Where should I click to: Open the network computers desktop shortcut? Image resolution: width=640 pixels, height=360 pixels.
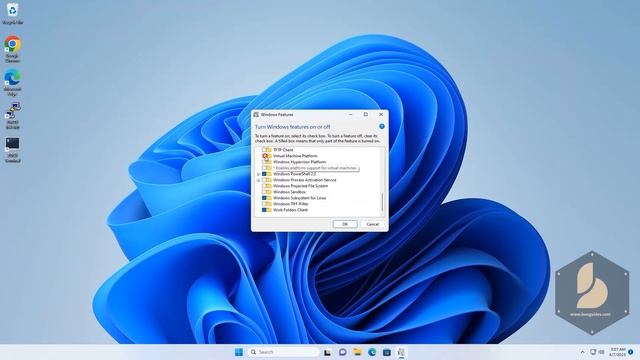13,116
